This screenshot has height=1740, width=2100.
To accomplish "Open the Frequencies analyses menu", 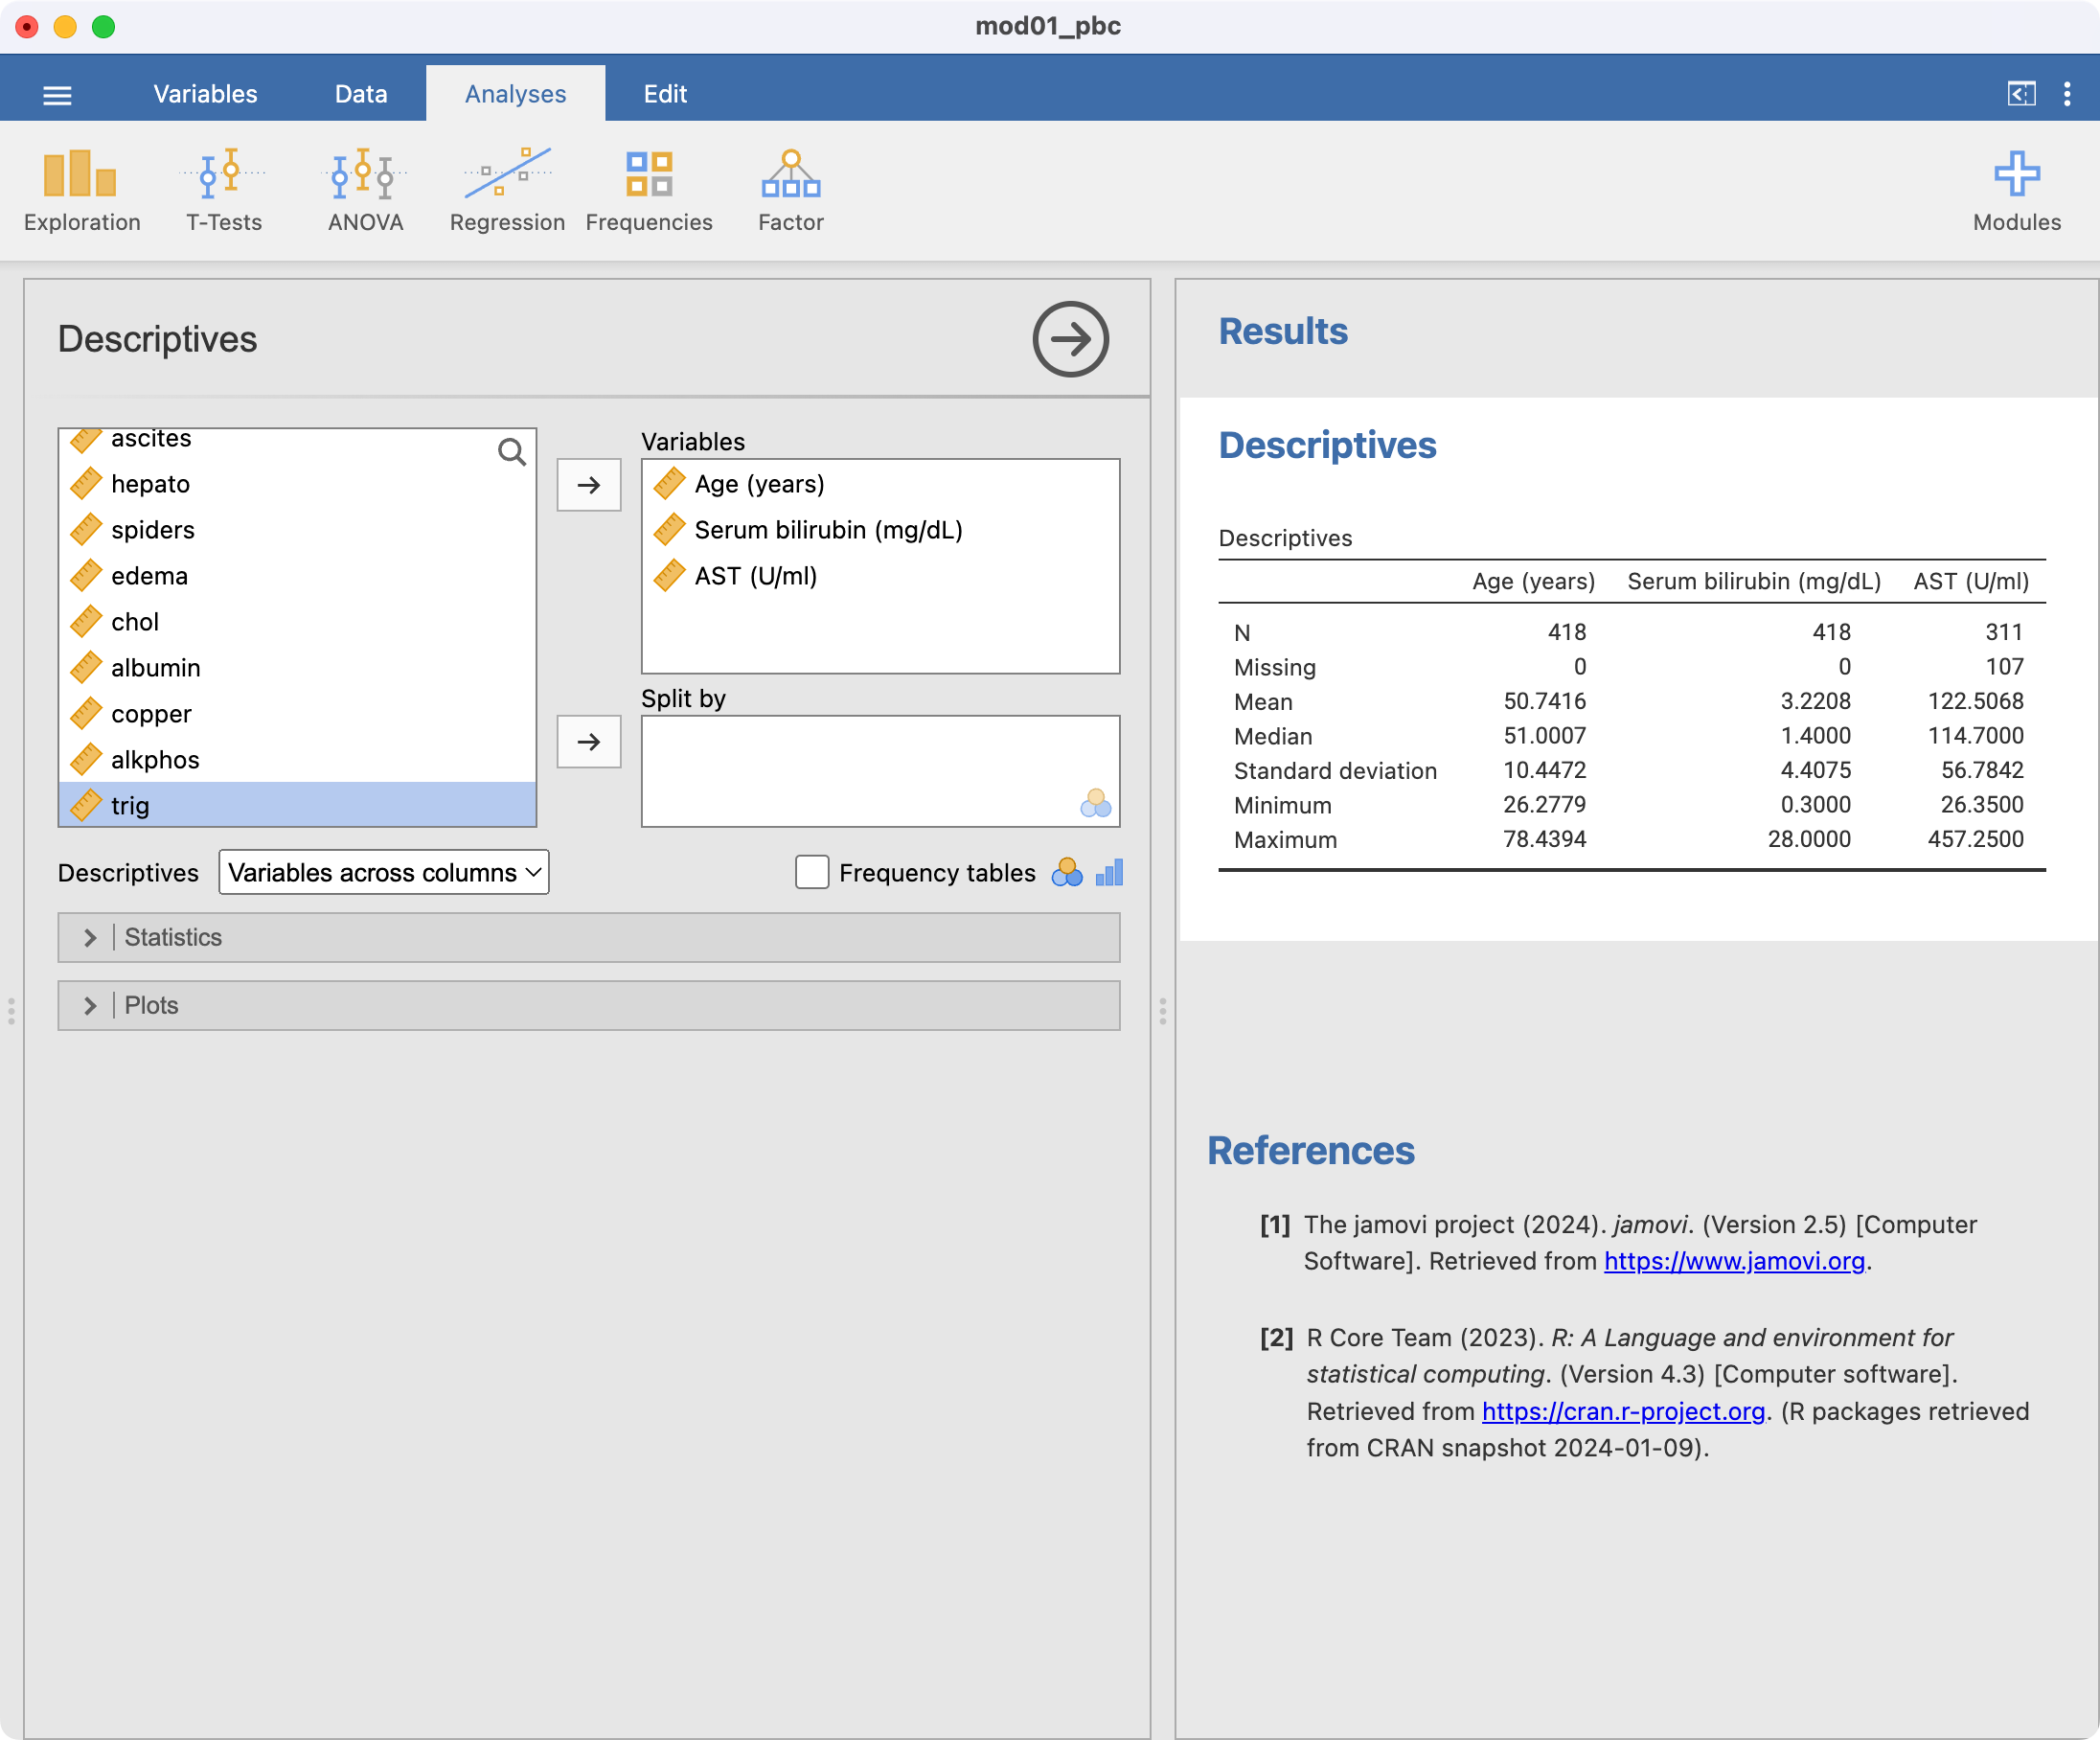I will 649,192.
